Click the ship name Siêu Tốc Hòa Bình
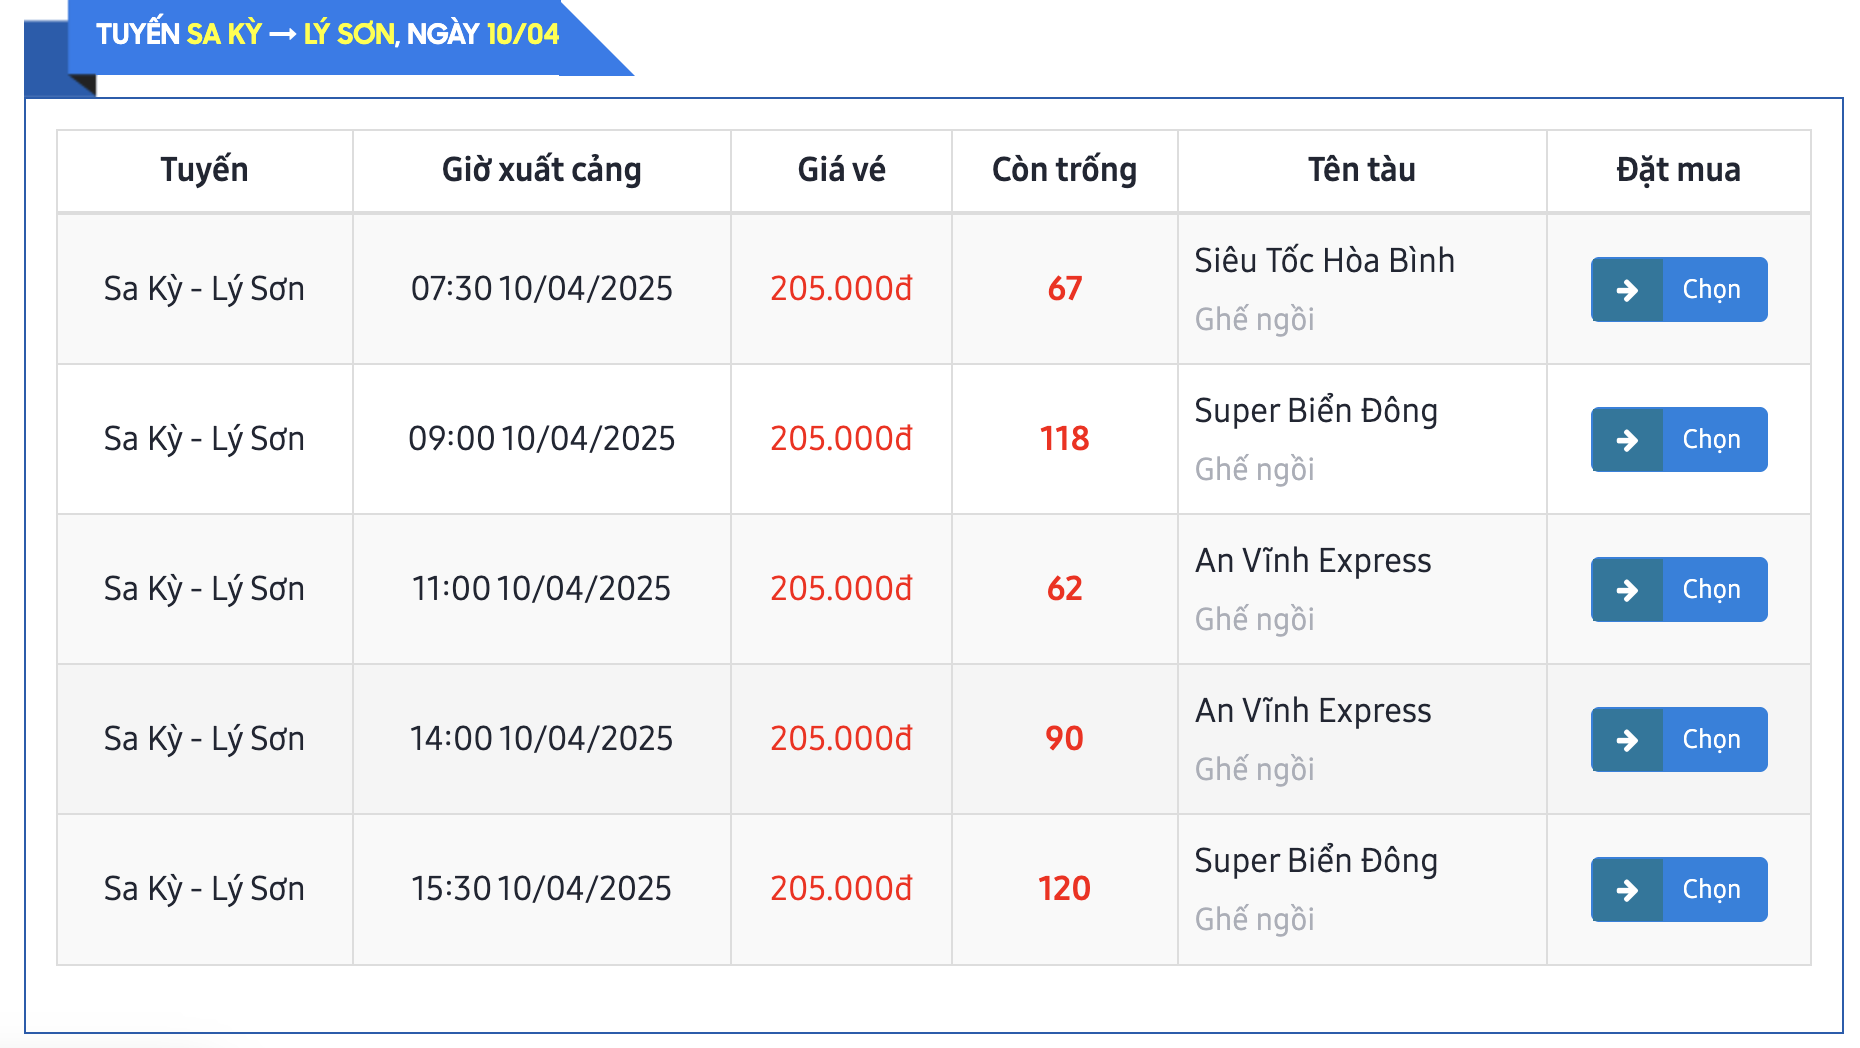Viewport: 1860px width, 1048px height. [x=1324, y=261]
